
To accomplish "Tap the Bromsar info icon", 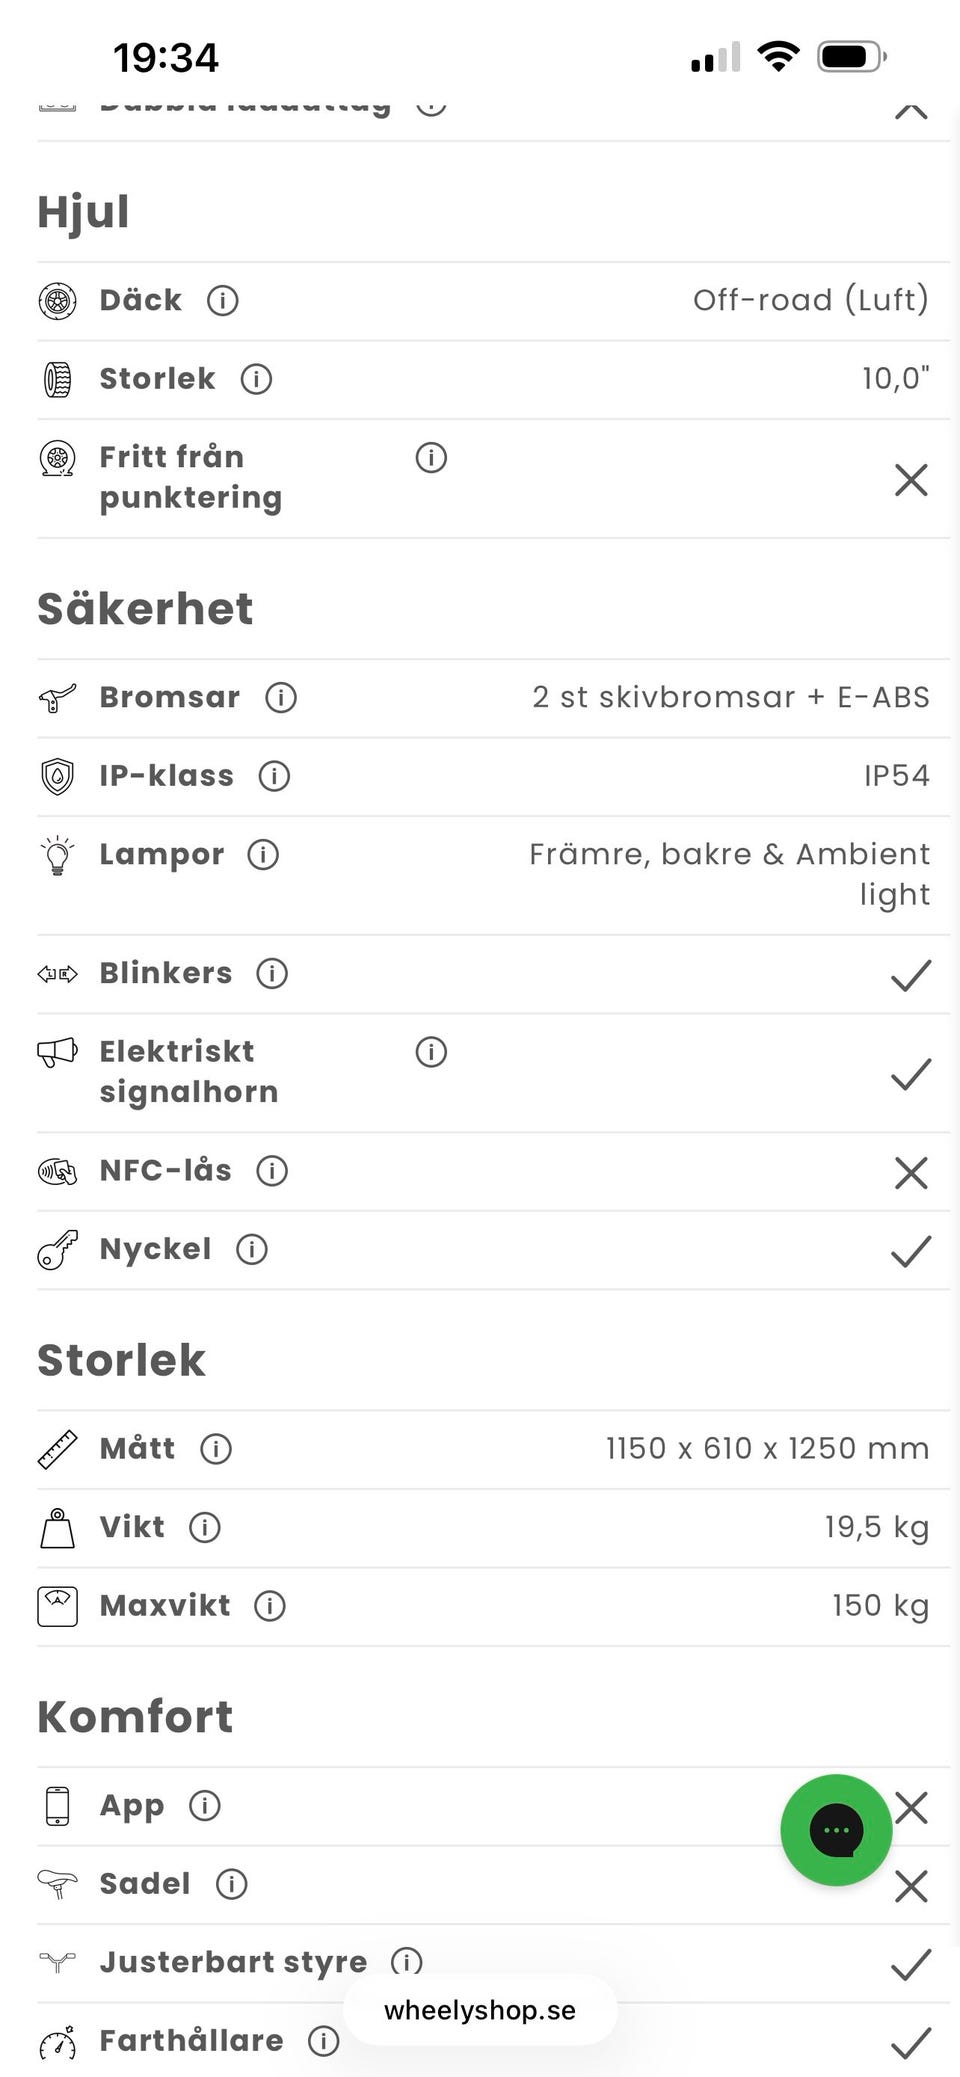I will (x=281, y=697).
